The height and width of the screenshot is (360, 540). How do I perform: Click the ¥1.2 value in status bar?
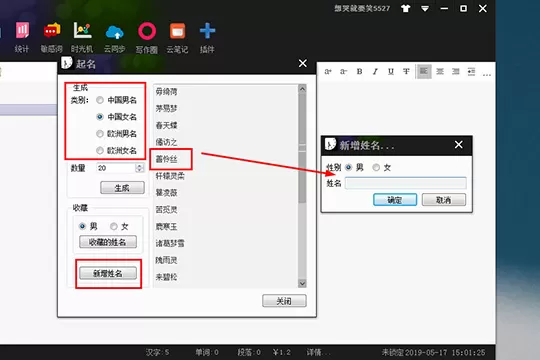click(281, 352)
